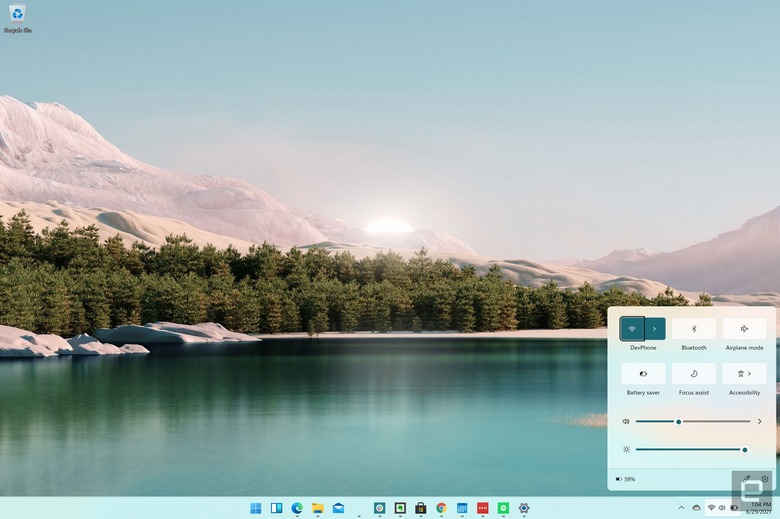Image resolution: width=780 pixels, height=519 pixels.
Task: Turn on Battery saver tile
Action: click(x=643, y=374)
